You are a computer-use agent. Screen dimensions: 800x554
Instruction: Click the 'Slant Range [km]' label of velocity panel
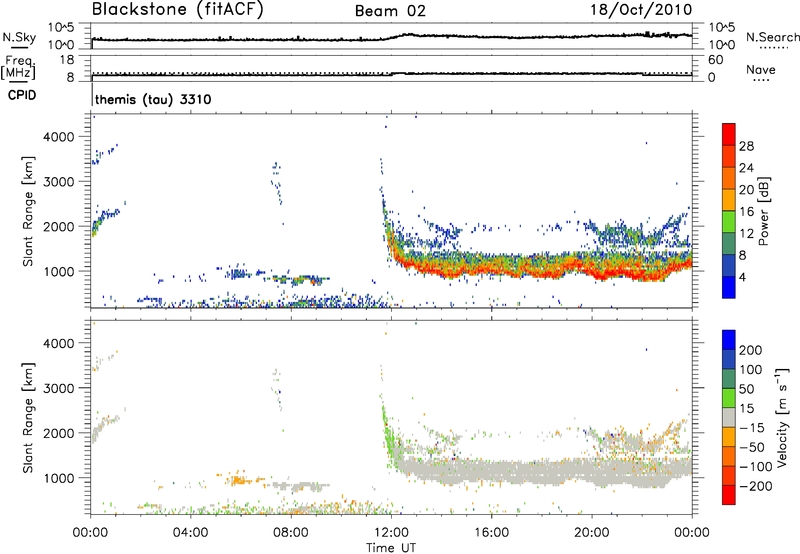point(28,418)
